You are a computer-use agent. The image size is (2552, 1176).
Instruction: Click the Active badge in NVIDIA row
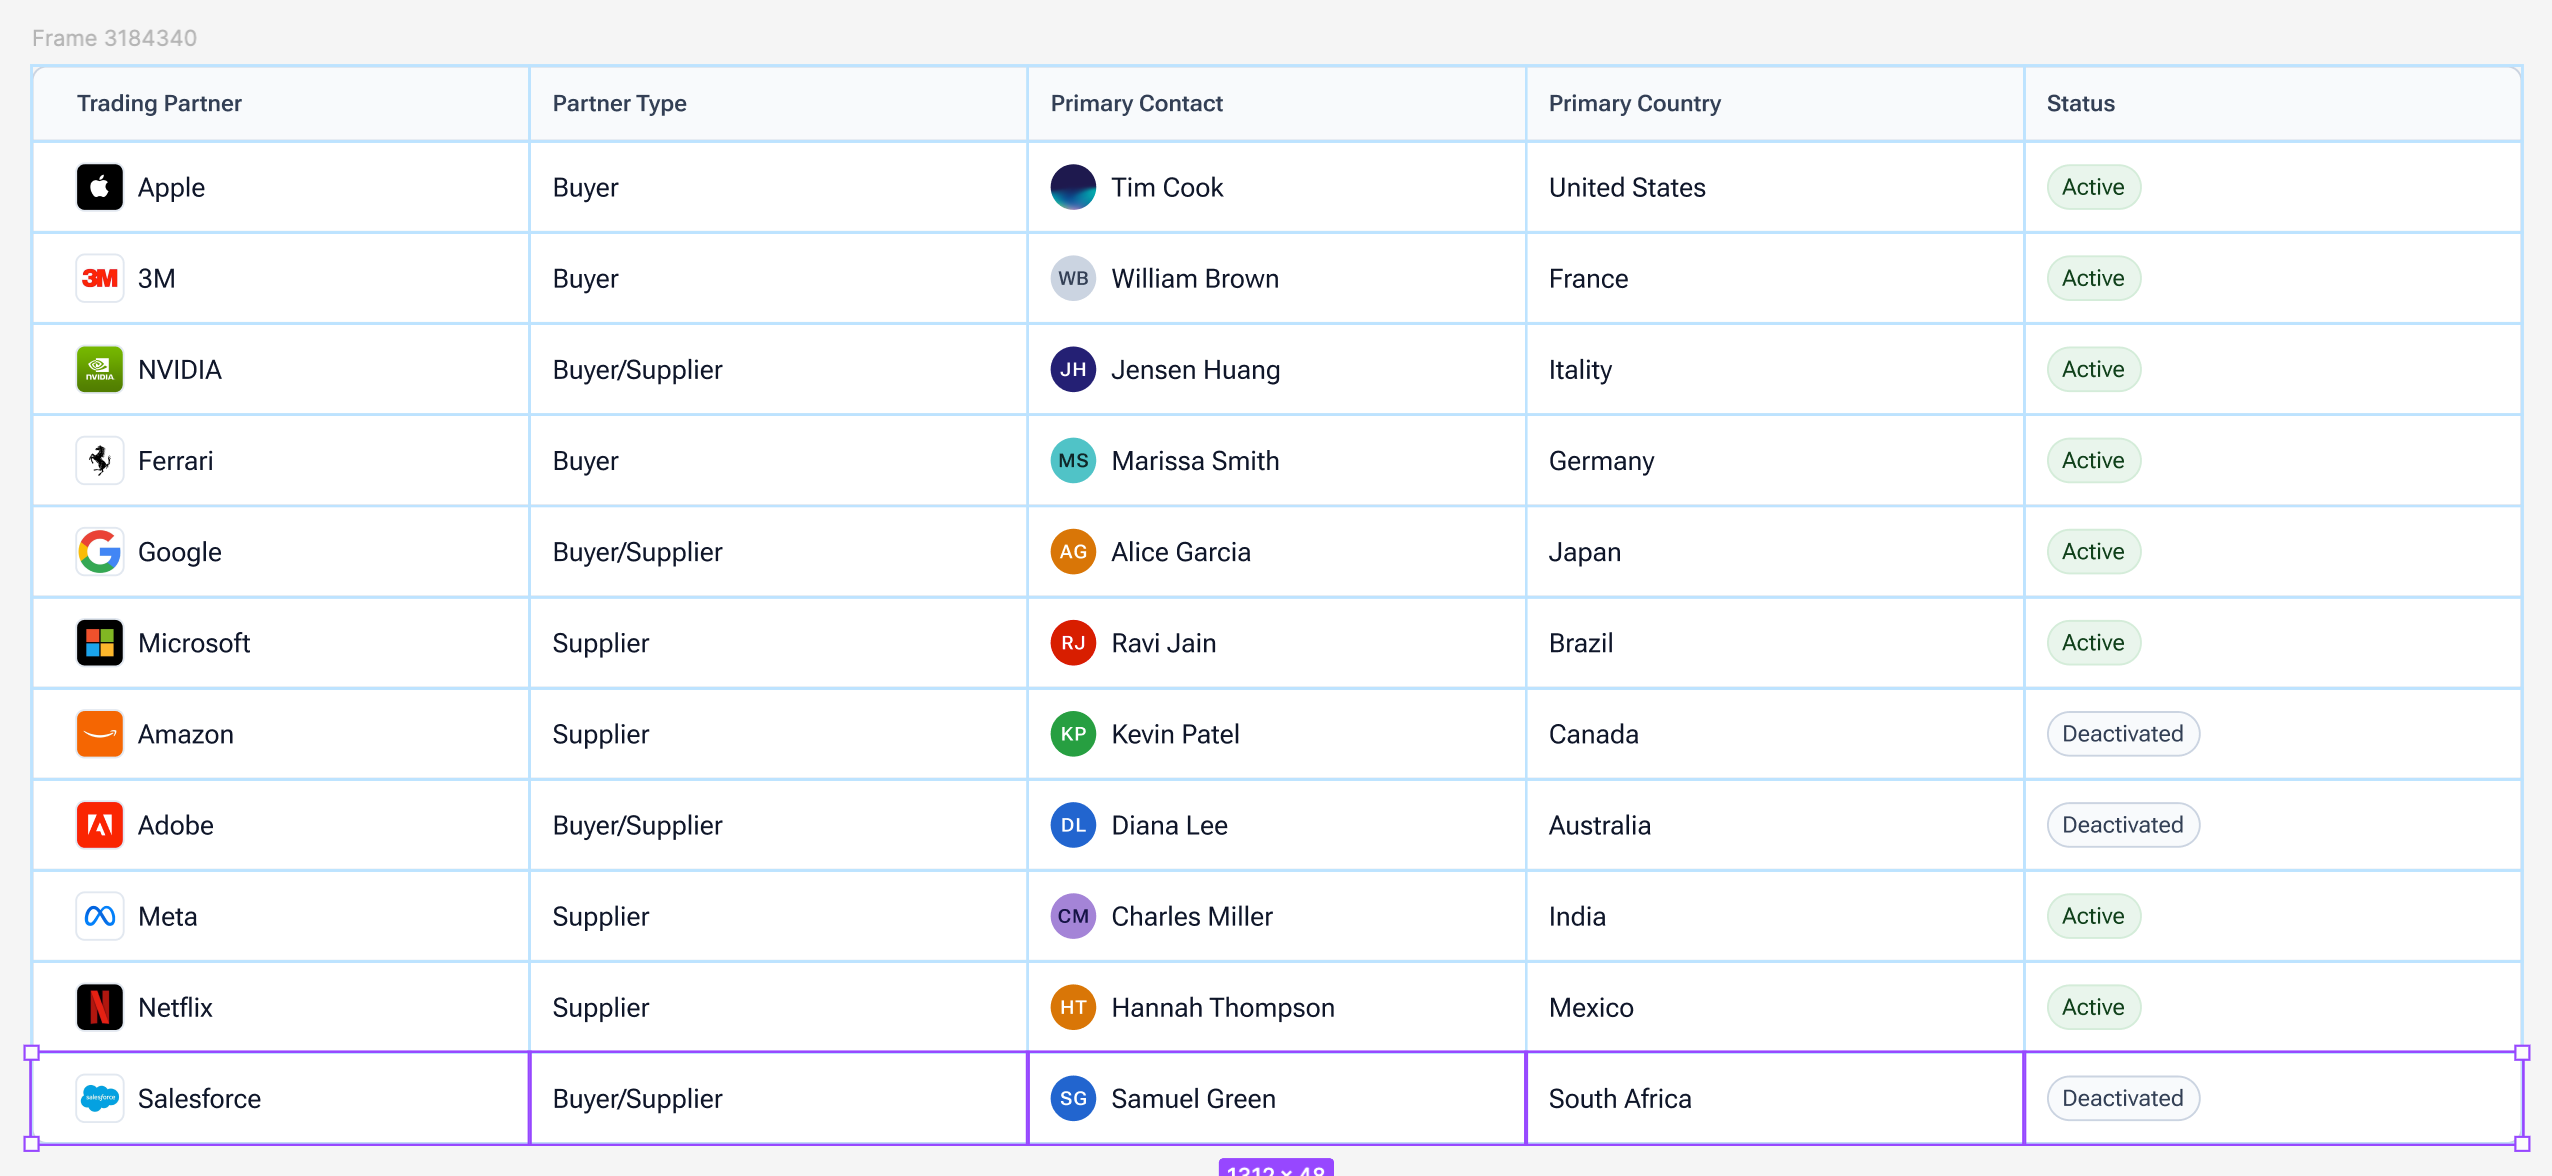(2093, 369)
